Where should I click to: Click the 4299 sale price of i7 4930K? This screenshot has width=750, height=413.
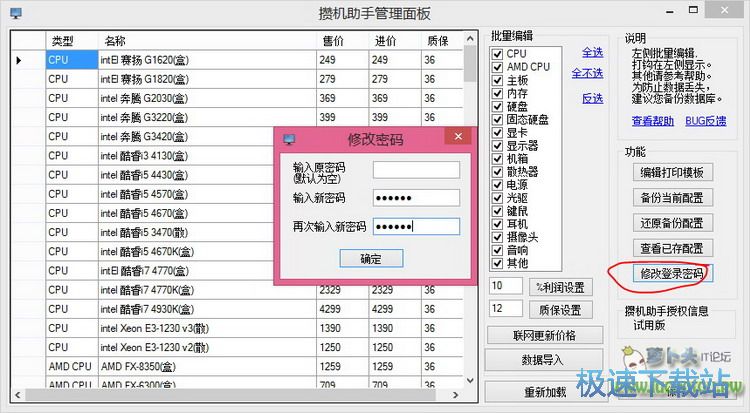pyautogui.click(x=342, y=309)
